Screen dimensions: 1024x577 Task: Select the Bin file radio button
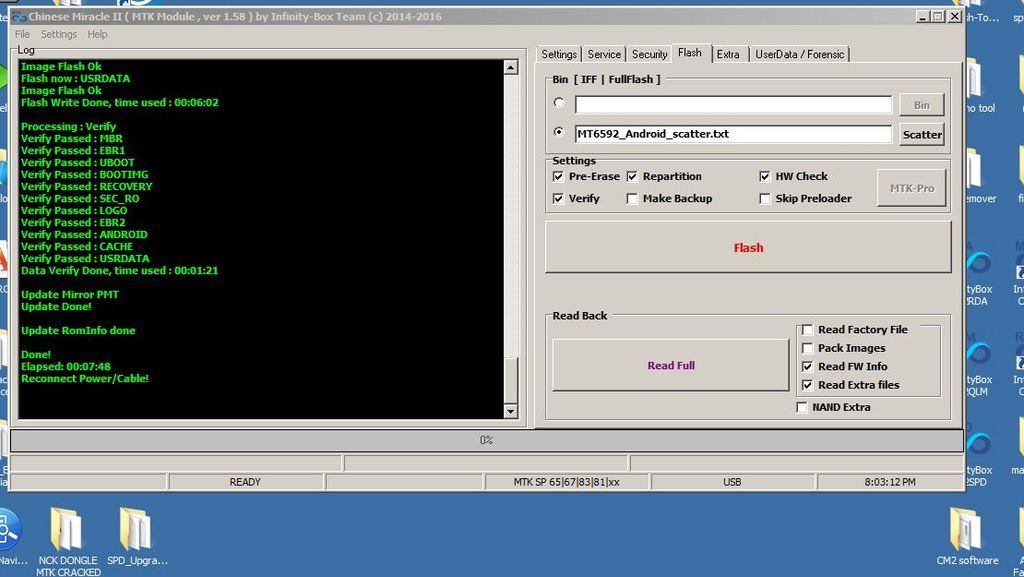(559, 103)
